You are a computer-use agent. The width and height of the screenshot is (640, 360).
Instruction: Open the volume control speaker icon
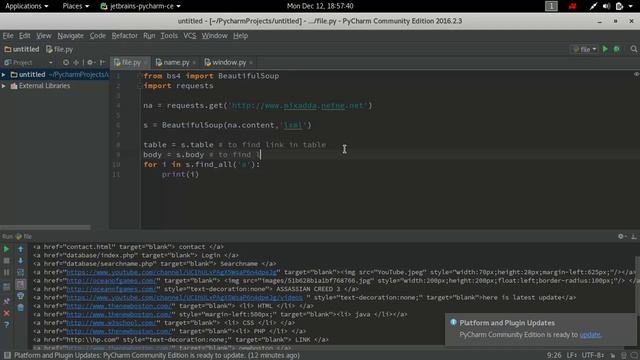coord(606,6)
